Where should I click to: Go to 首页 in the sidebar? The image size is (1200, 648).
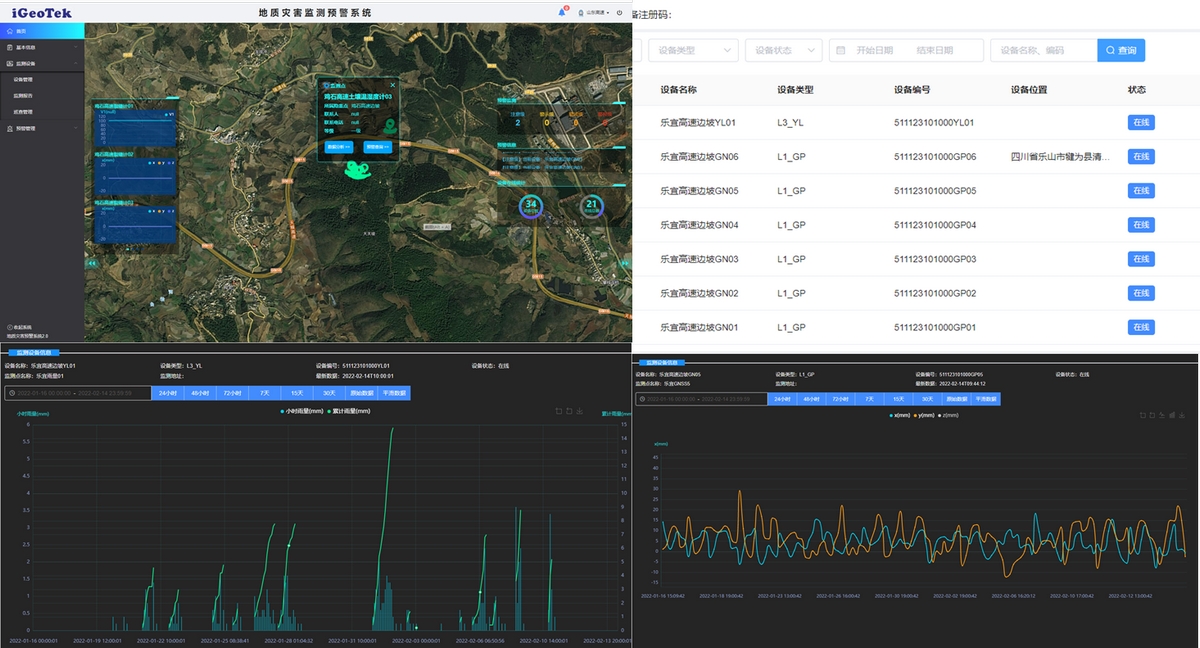[x=42, y=31]
